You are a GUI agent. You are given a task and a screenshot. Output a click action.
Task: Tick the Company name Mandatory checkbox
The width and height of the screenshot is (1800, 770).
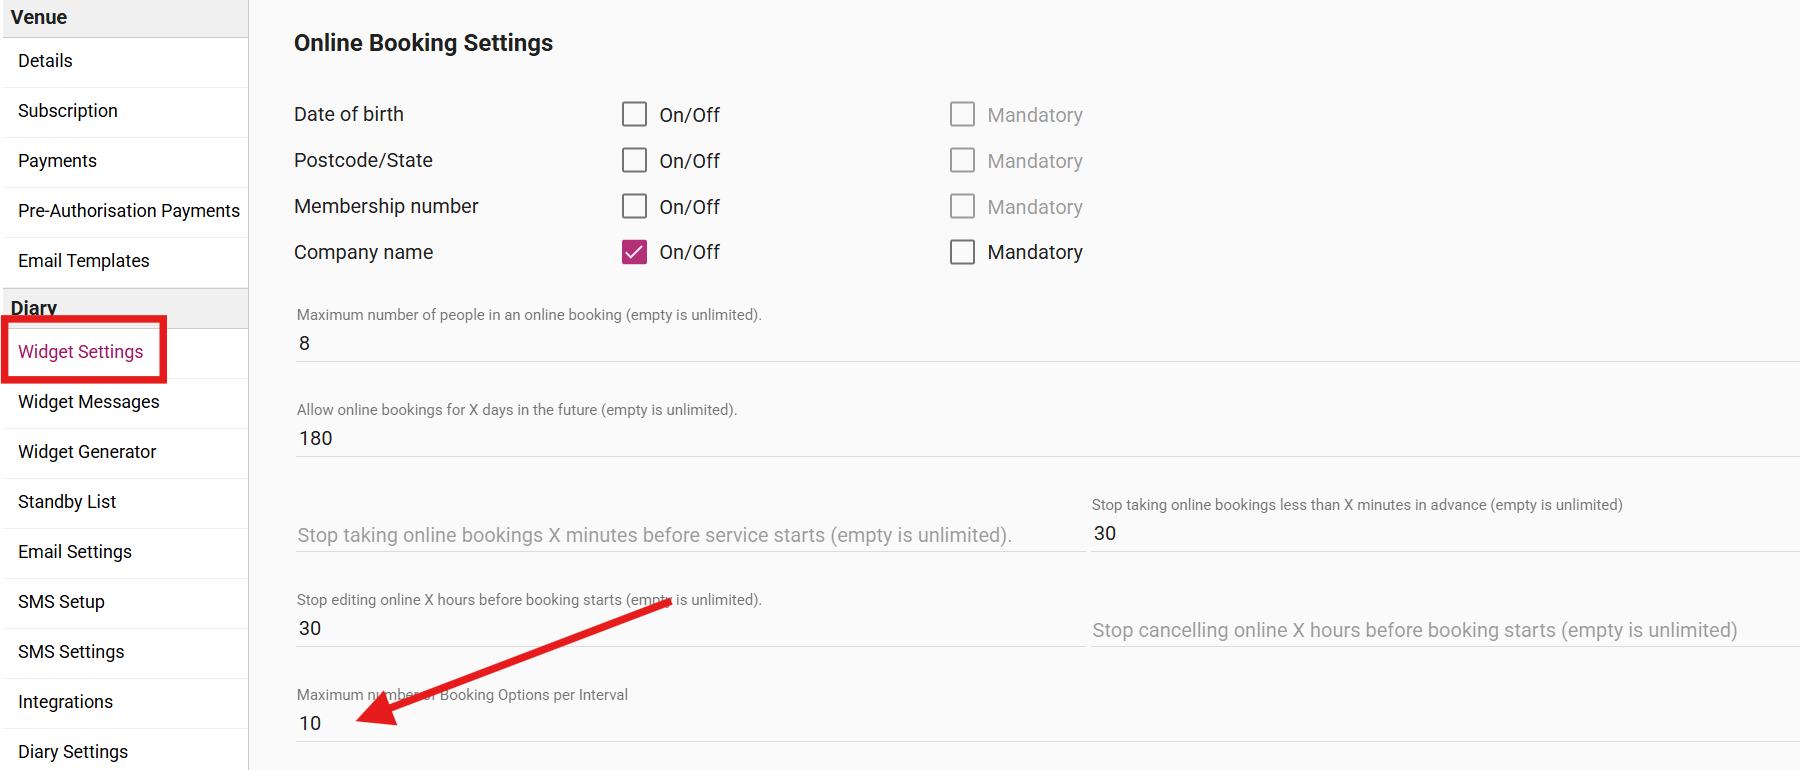tap(962, 252)
